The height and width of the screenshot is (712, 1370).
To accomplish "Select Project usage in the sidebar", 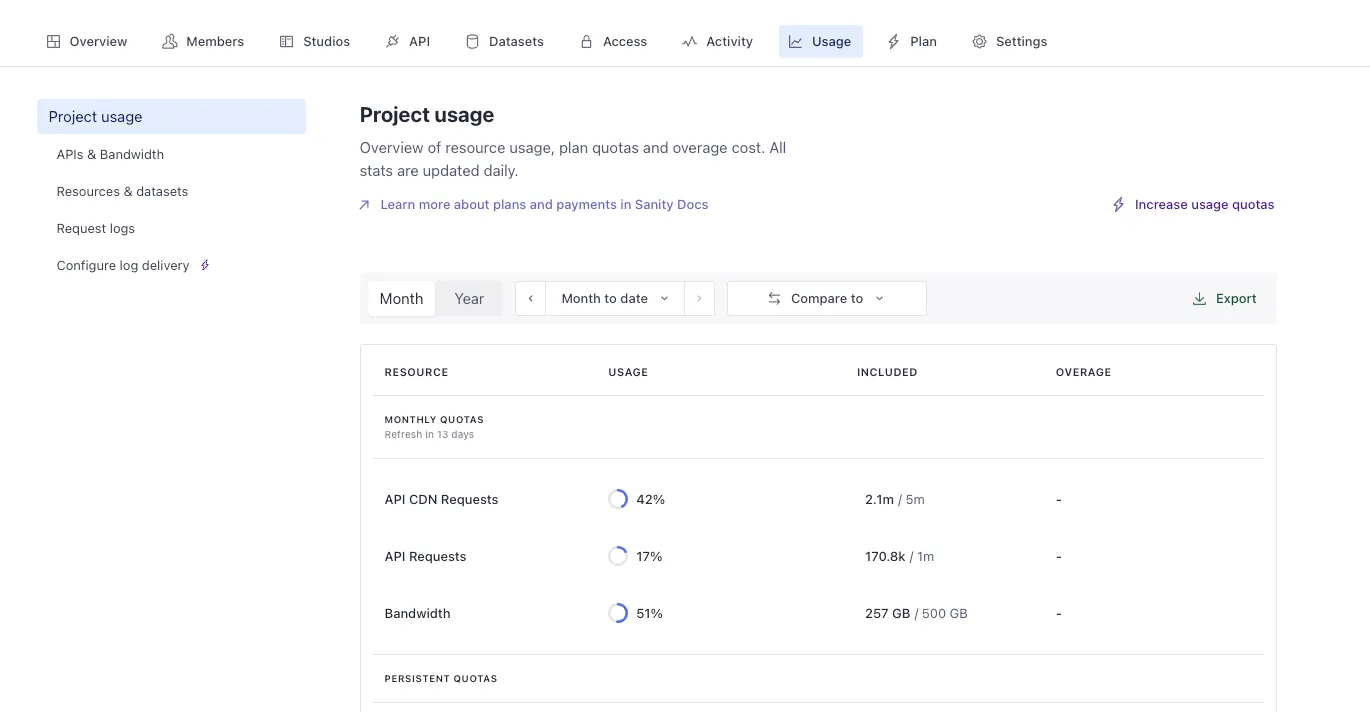I will (x=171, y=117).
